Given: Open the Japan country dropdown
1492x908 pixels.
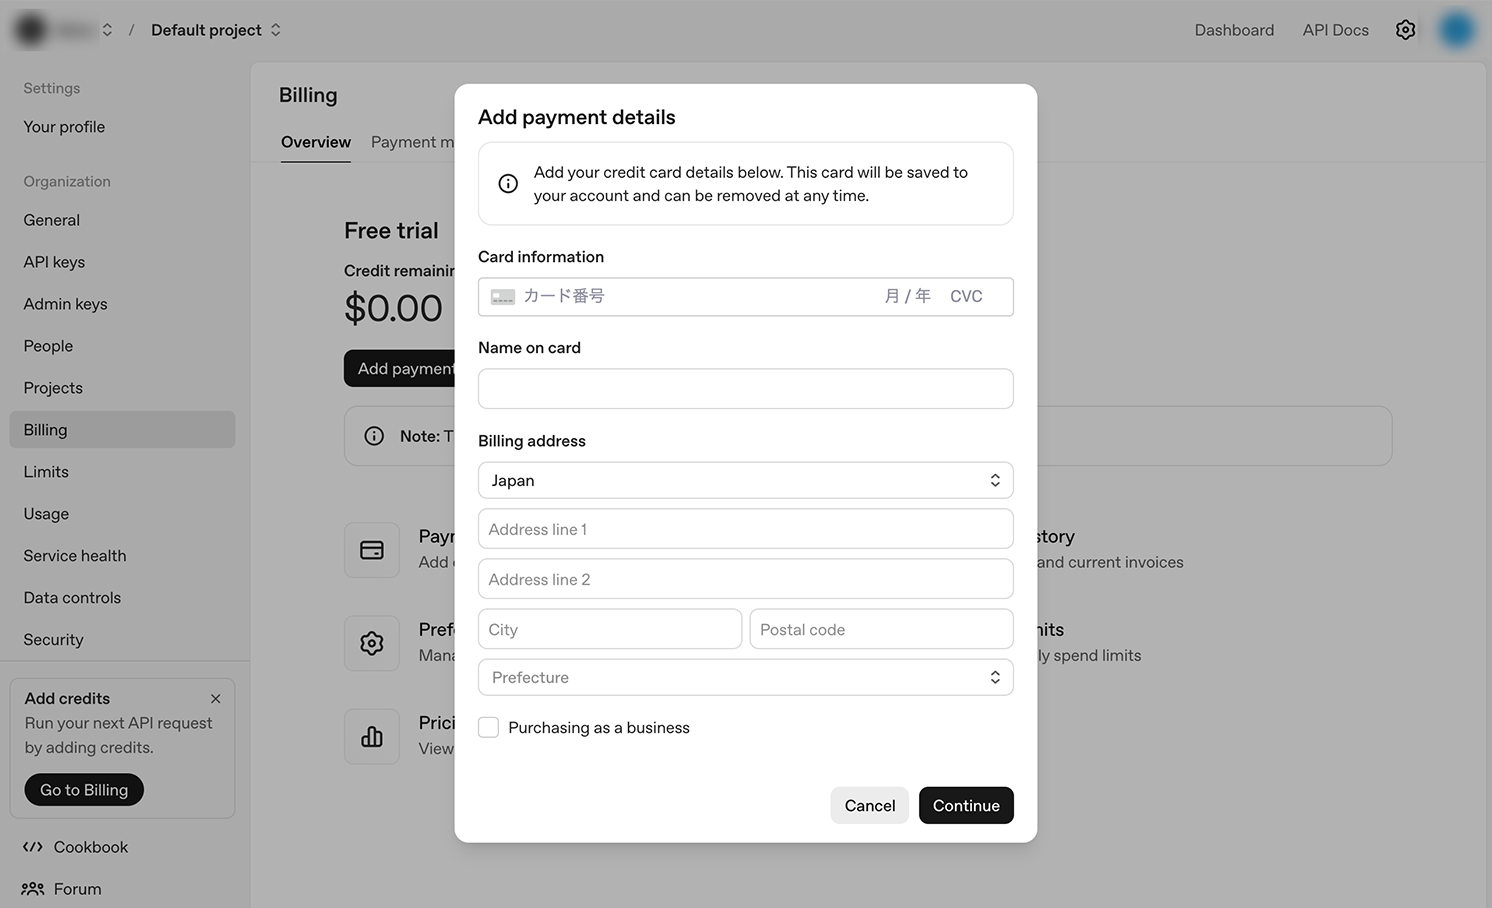Looking at the screenshot, I should pyautogui.click(x=745, y=481).
